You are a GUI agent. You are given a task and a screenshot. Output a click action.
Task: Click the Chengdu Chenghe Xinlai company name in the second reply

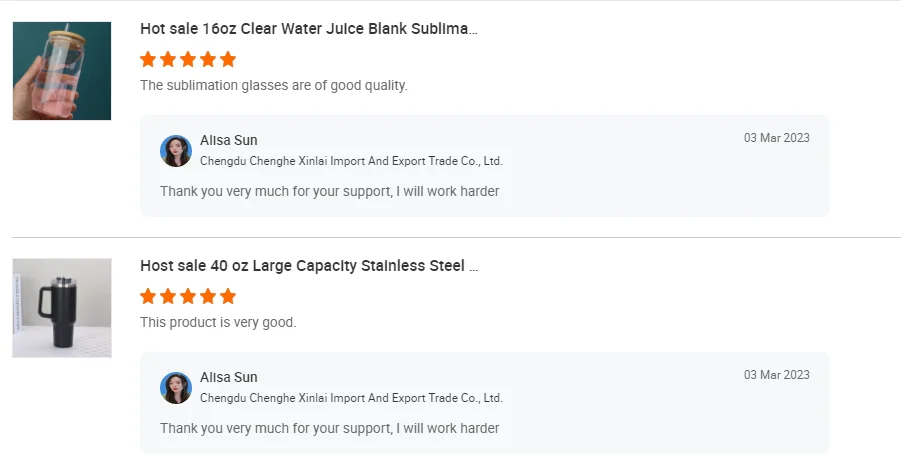point(351,398)
